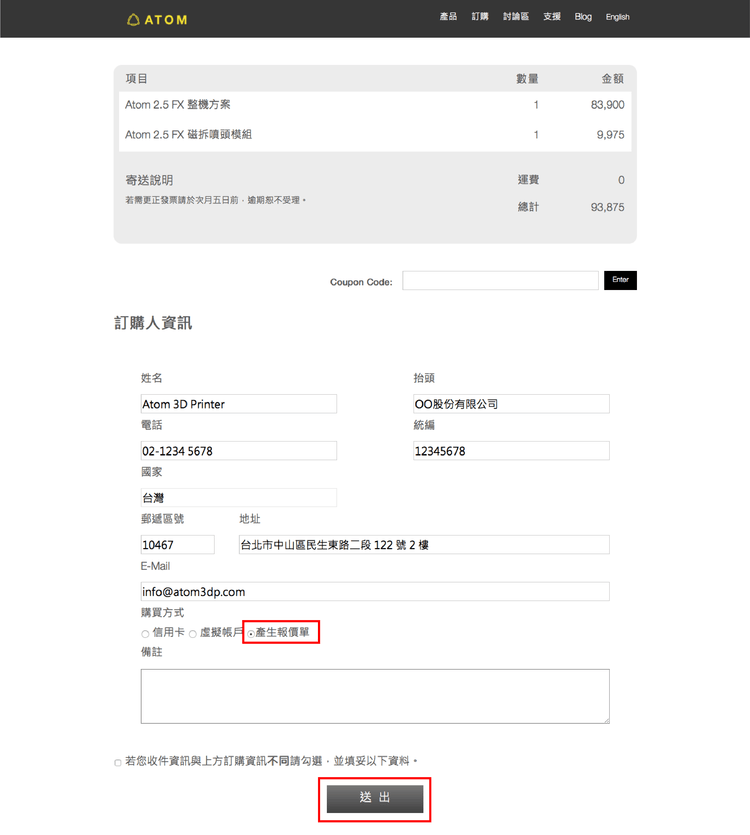Open the 國家 dropdown showing 台灣
This screenshot has width=750, height=835.
click(x=239, y=497)
